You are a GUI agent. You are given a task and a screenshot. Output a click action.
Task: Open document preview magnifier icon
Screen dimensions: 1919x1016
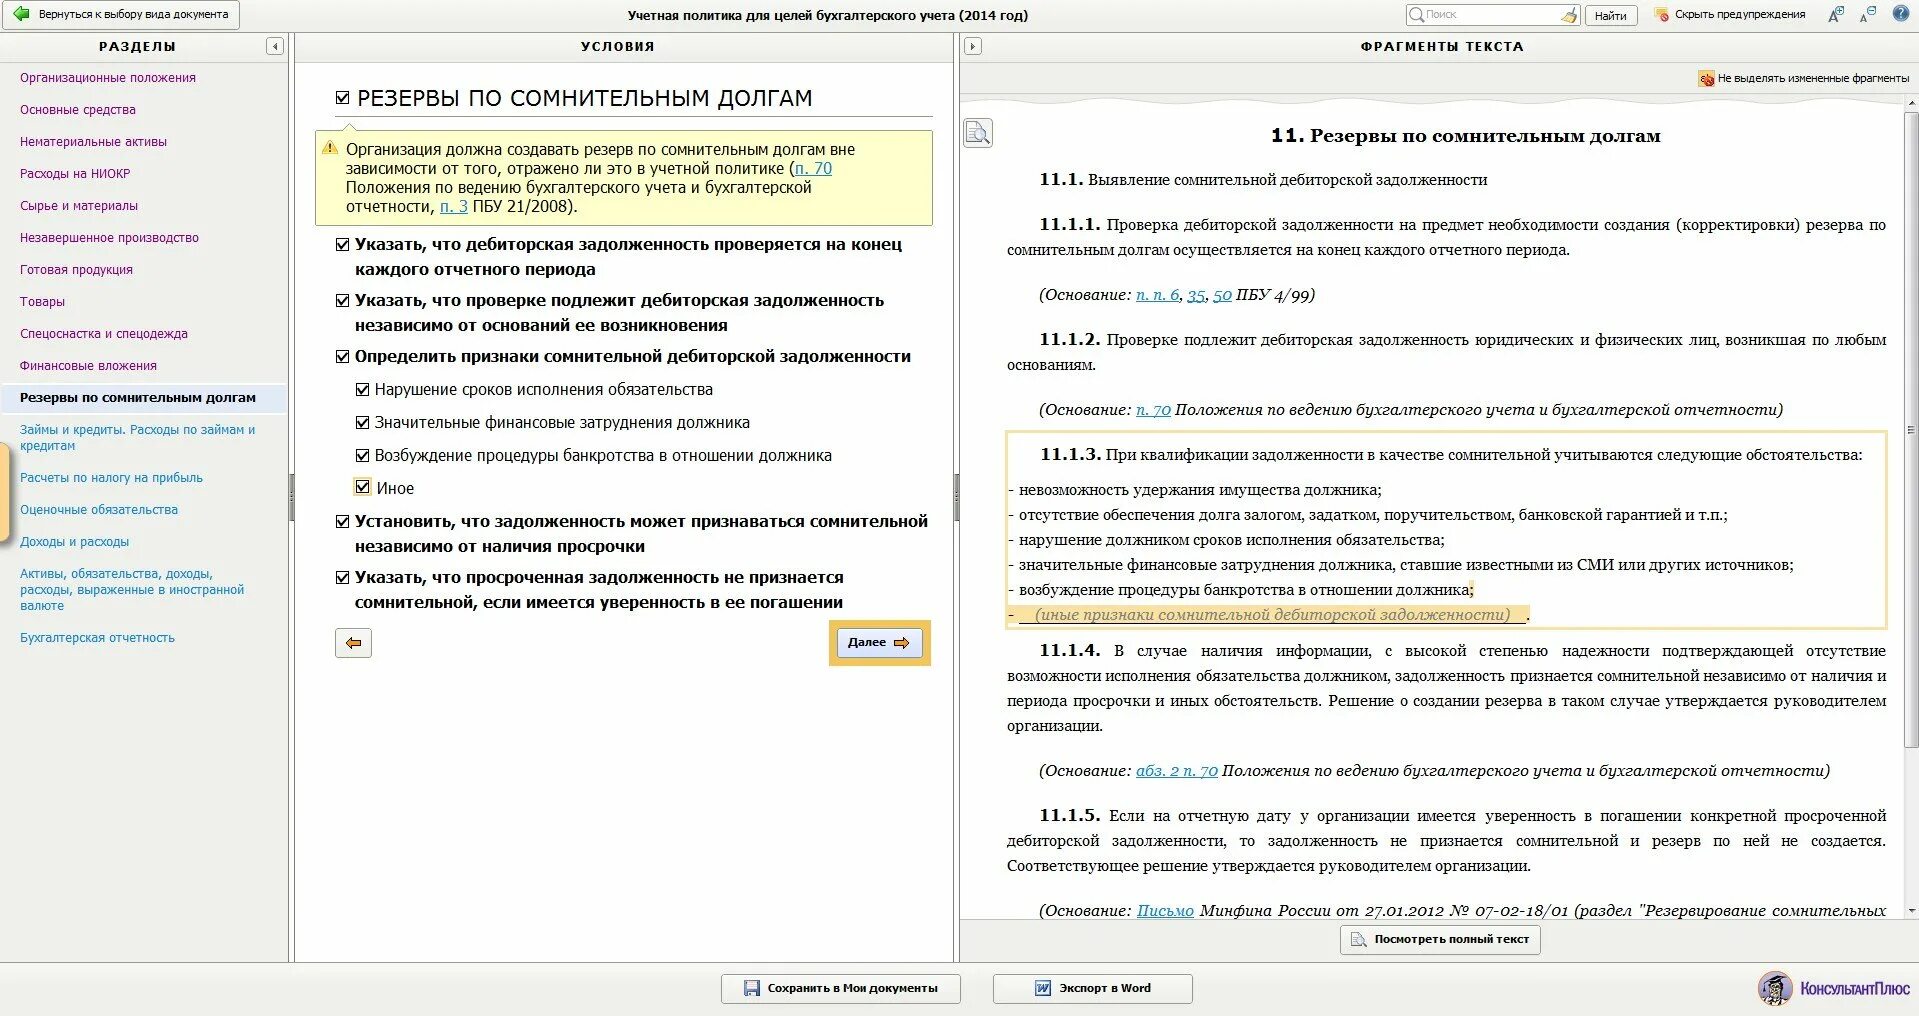click(x=978, y=133)
